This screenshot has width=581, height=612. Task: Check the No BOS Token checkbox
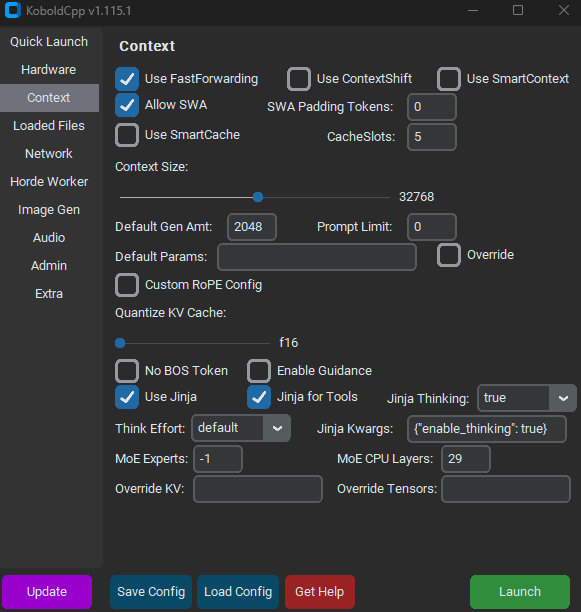click(127, 371)
